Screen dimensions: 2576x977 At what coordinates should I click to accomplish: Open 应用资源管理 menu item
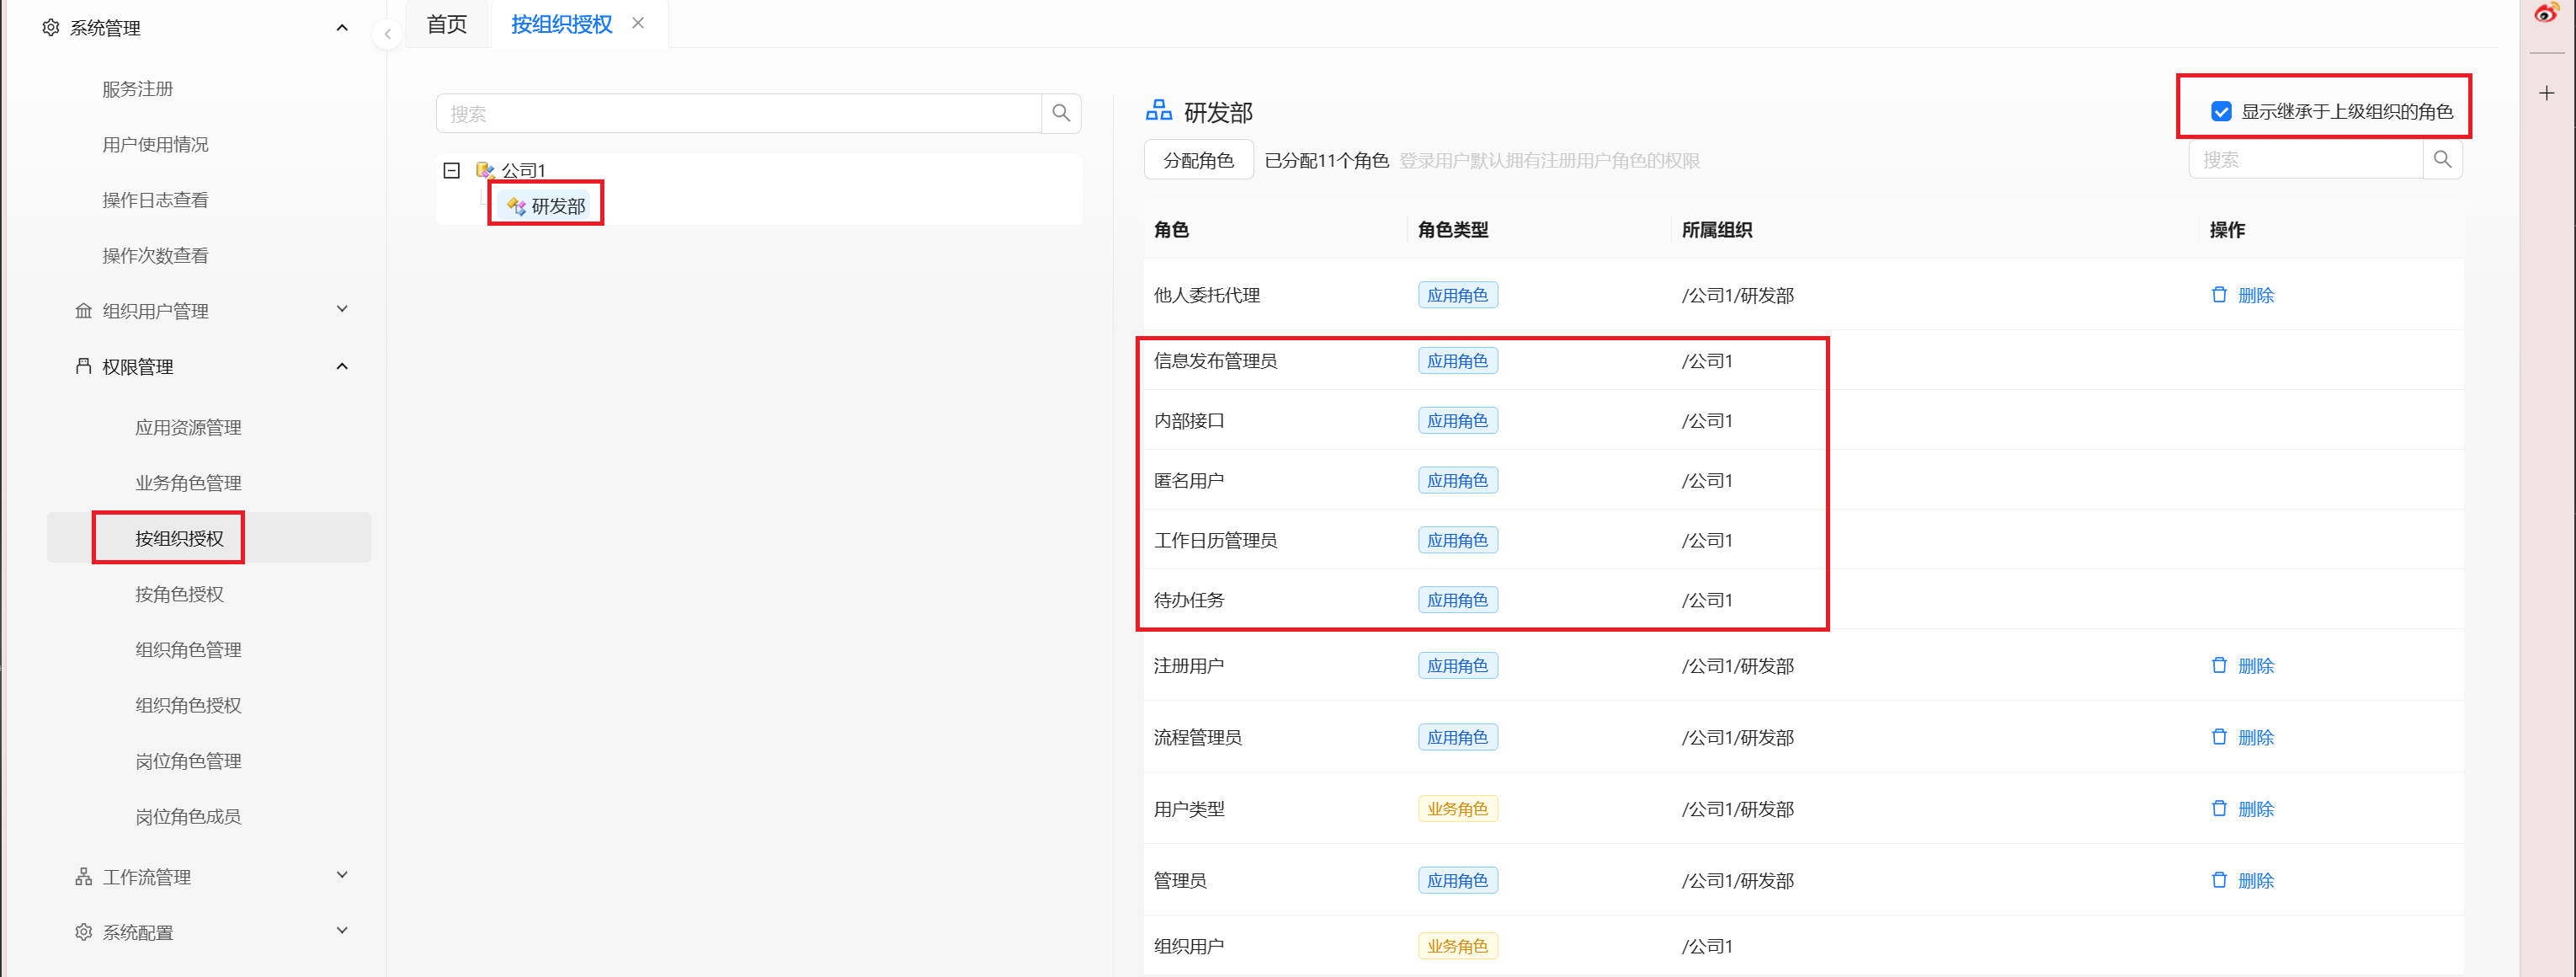click(x=189, y=428)
